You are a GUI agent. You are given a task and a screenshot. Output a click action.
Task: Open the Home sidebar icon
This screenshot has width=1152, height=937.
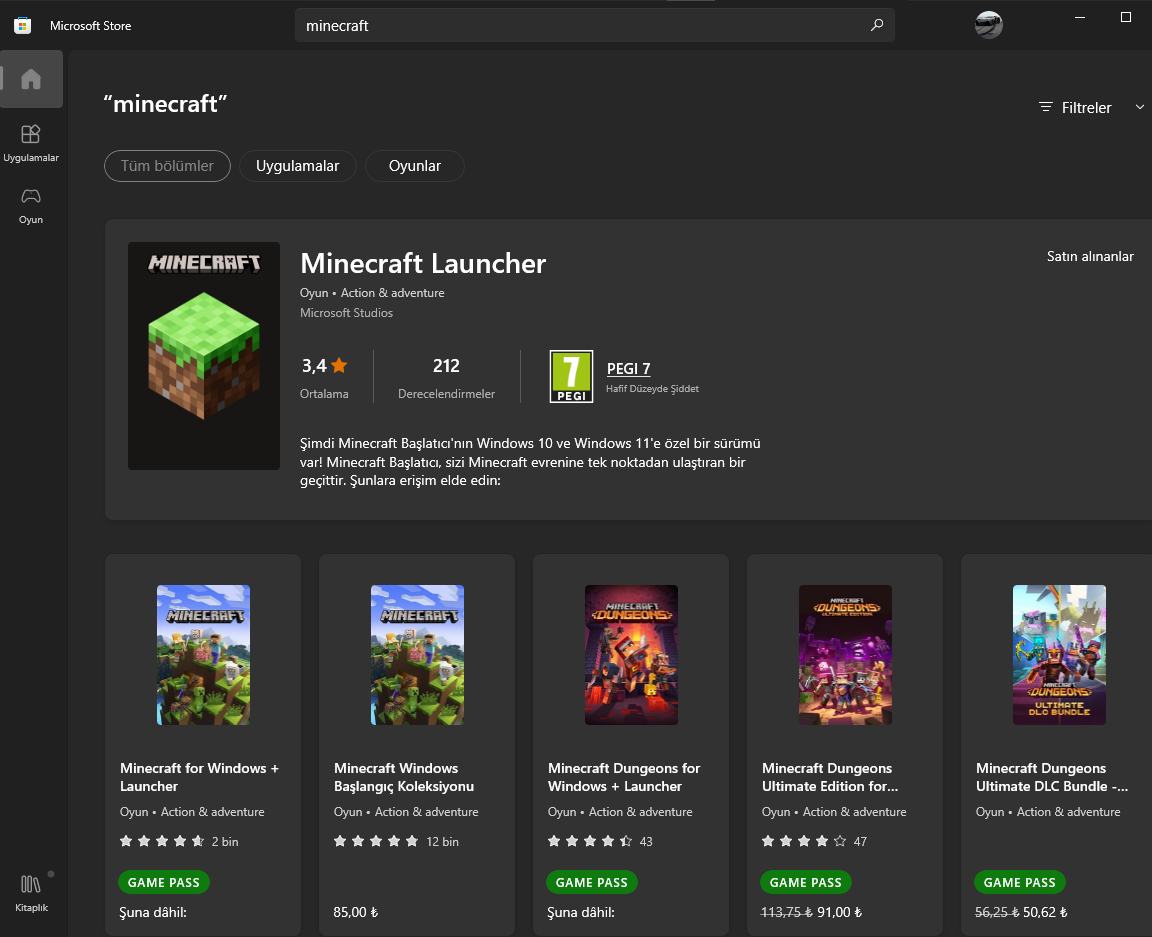coord(31,79)
